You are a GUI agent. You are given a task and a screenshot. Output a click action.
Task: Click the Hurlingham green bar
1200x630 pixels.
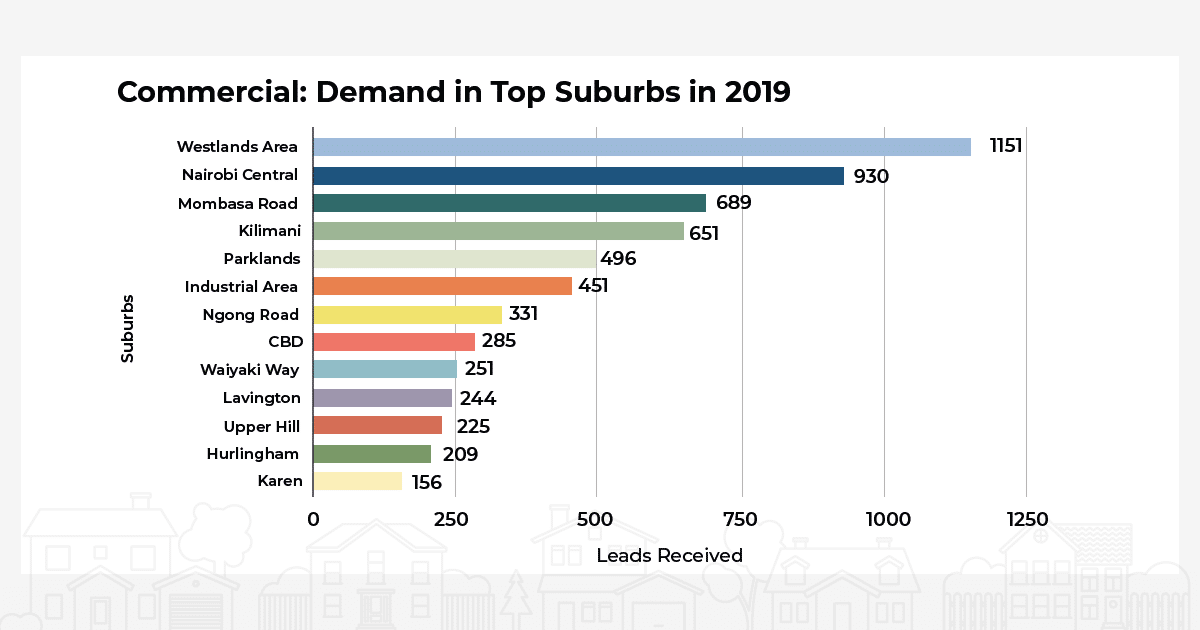(372, 454)
